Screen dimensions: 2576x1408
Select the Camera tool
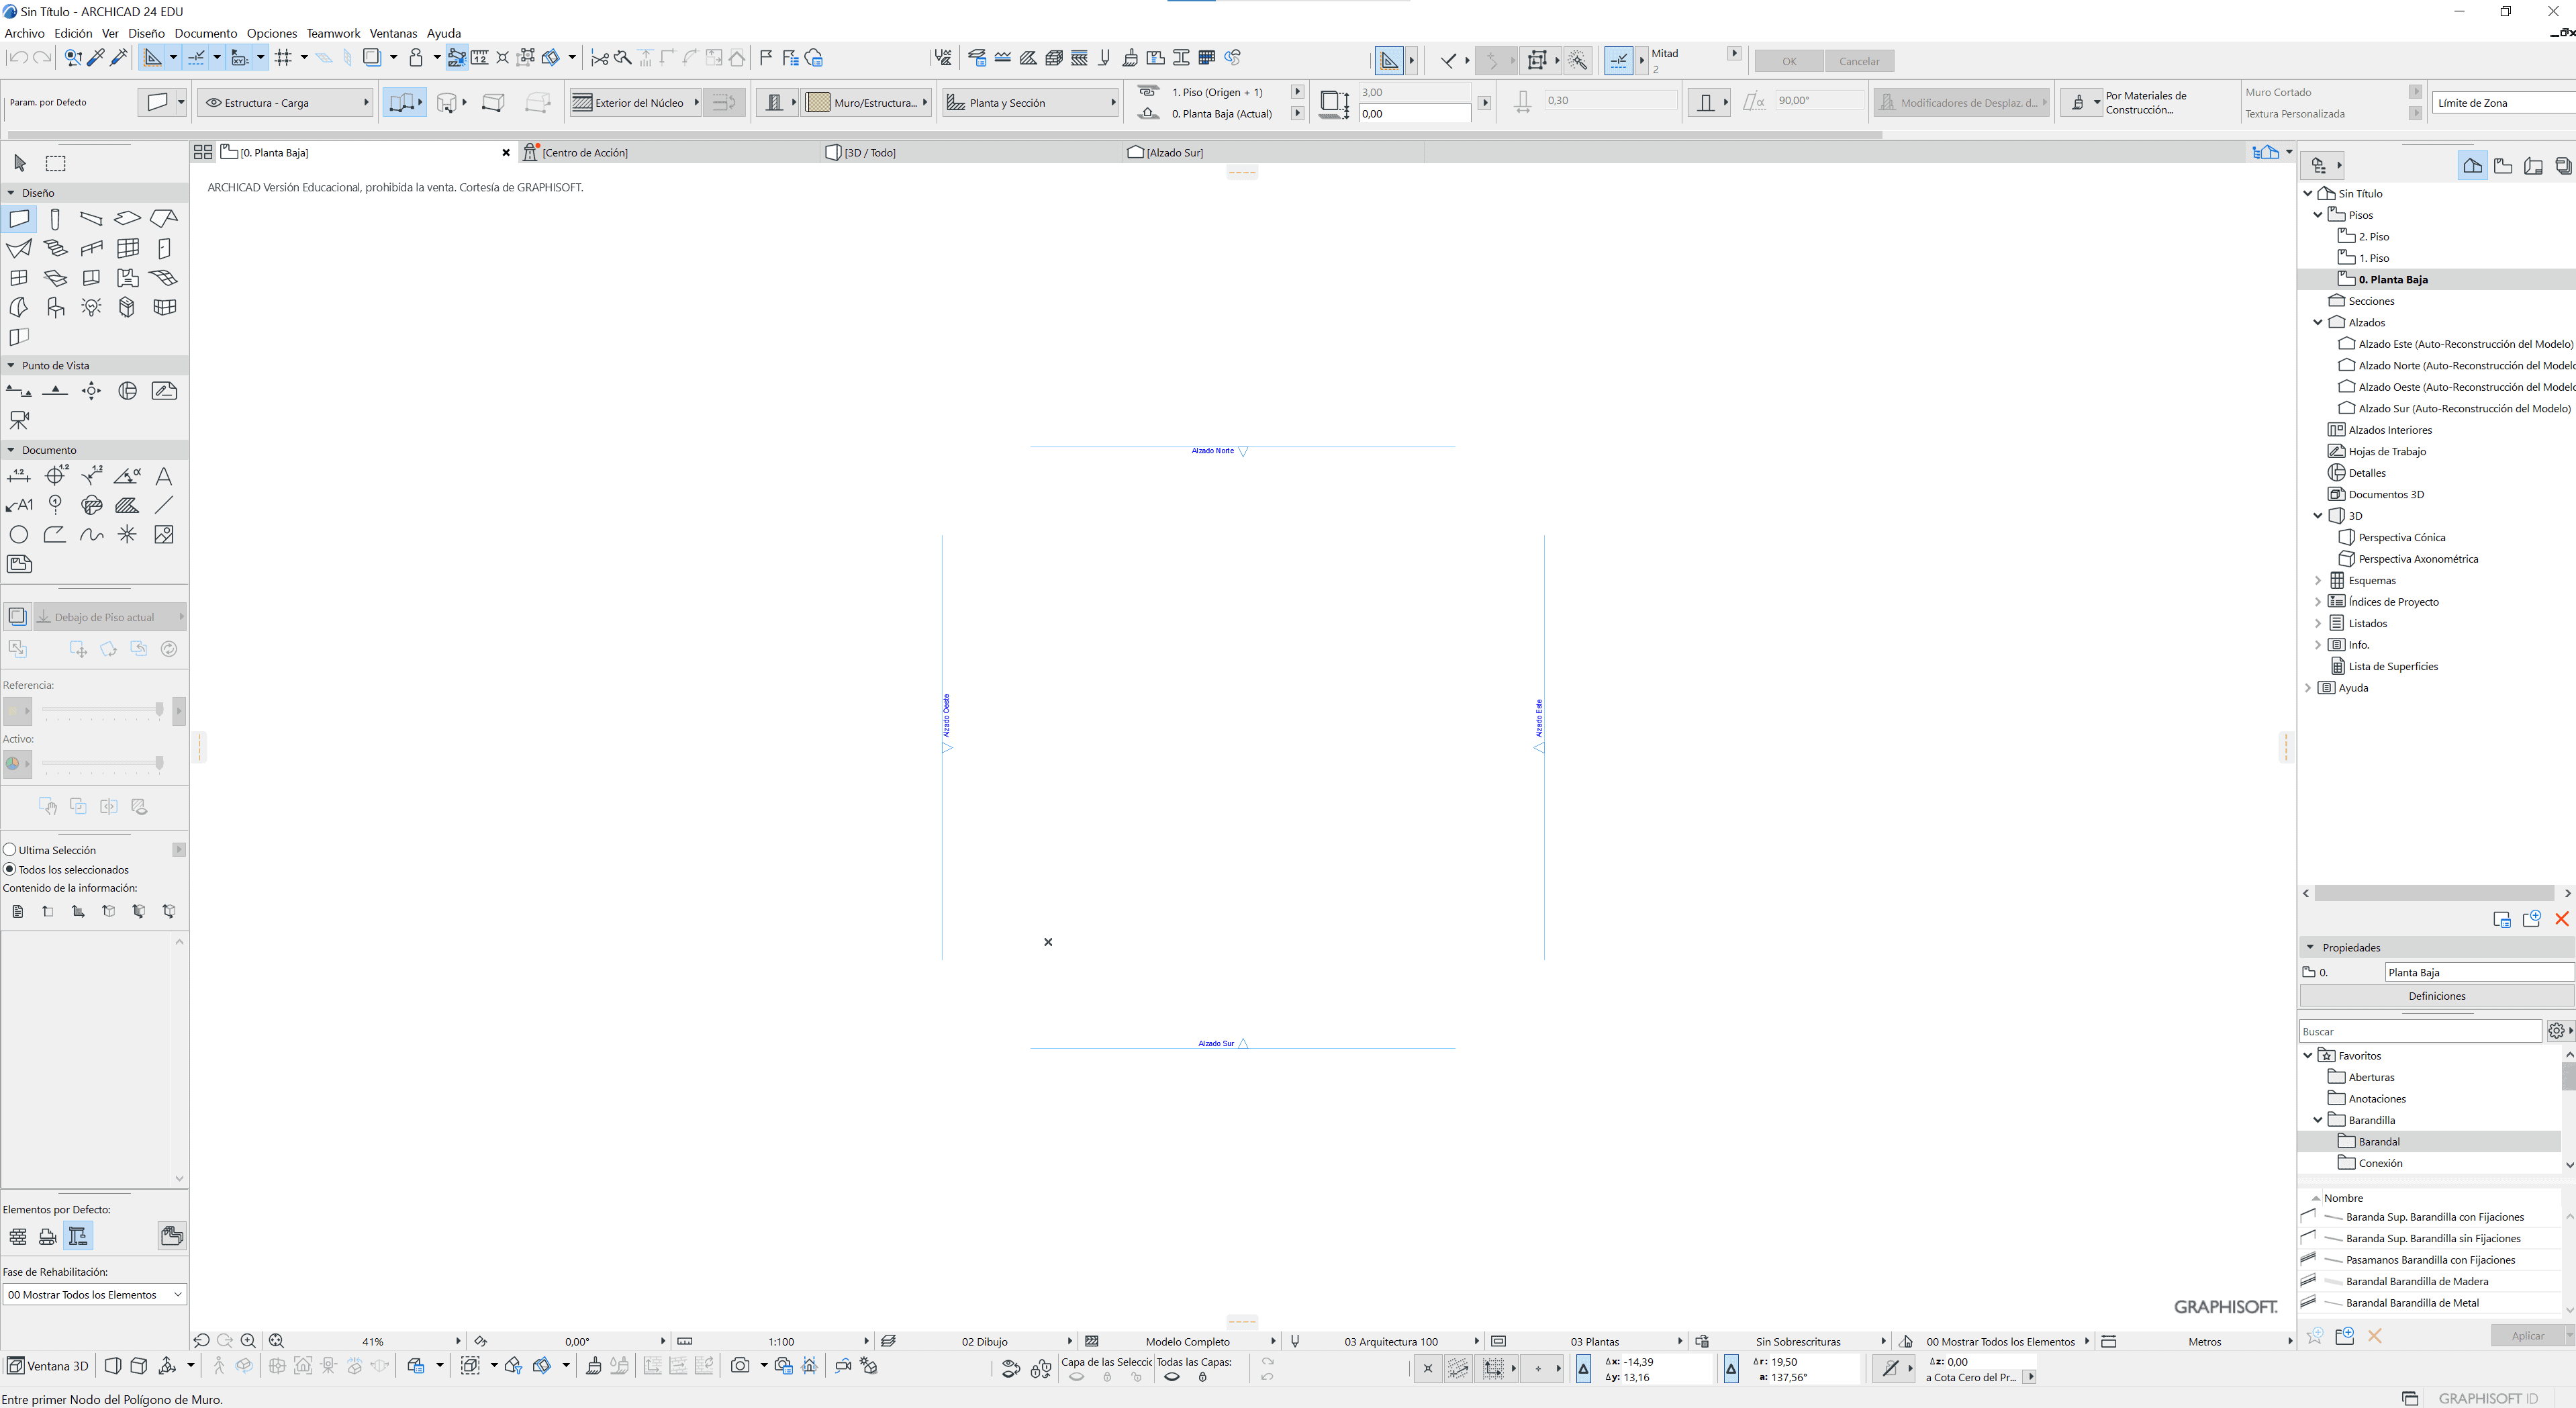19,420
